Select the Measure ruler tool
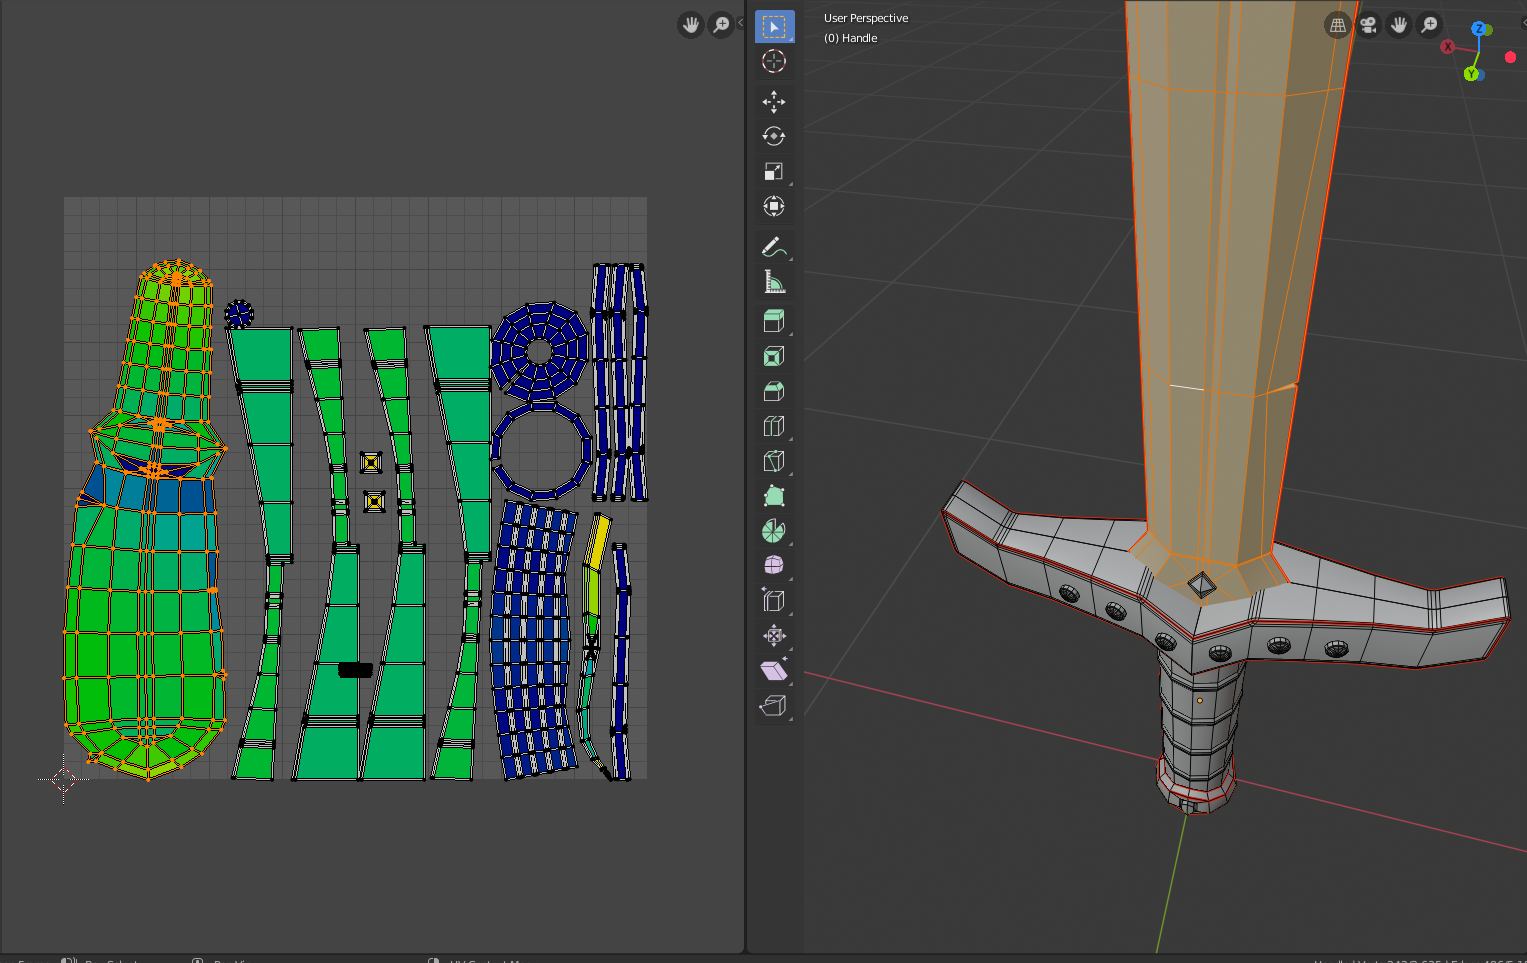The height and width of the screenshot is (963, 1527). pyautogui.click(x=774, y=282)
